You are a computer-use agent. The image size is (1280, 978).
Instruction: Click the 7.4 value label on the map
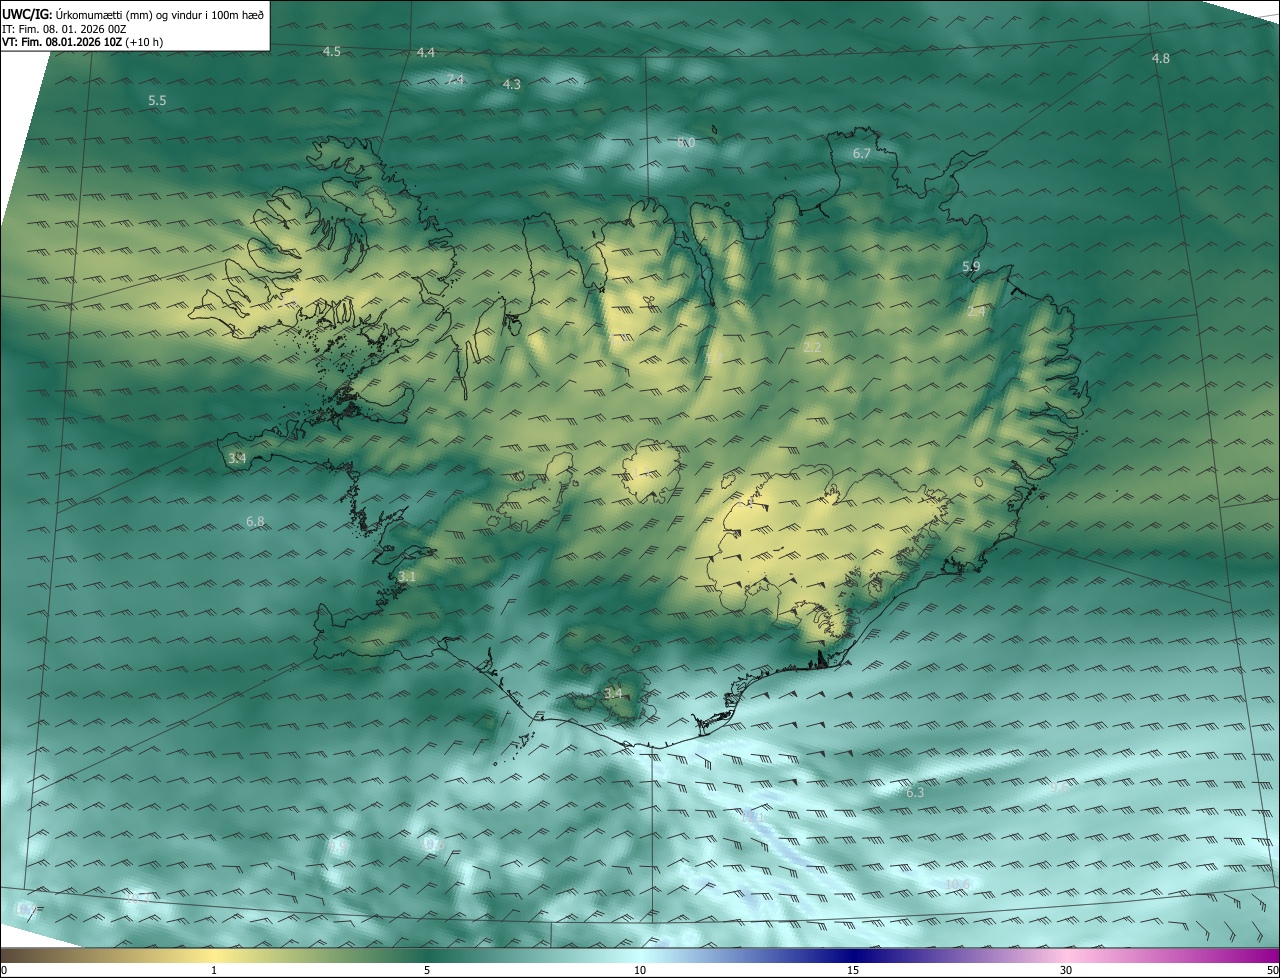tap(455, 79)
